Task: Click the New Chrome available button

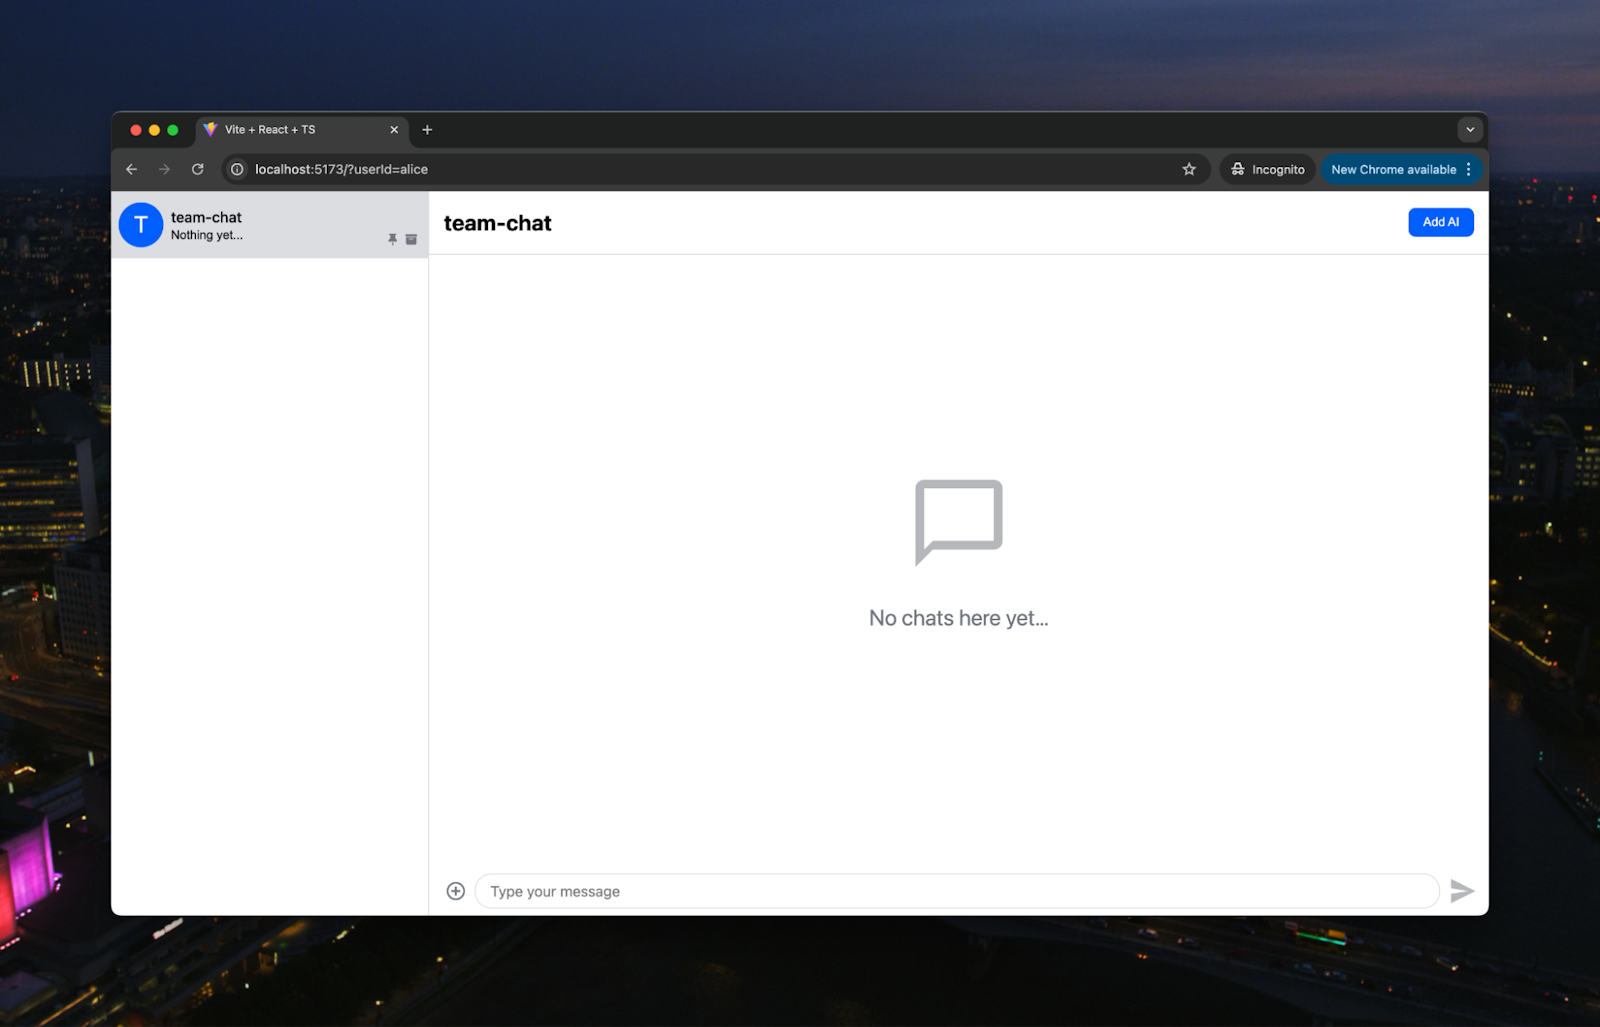Action: [1392, 169]
